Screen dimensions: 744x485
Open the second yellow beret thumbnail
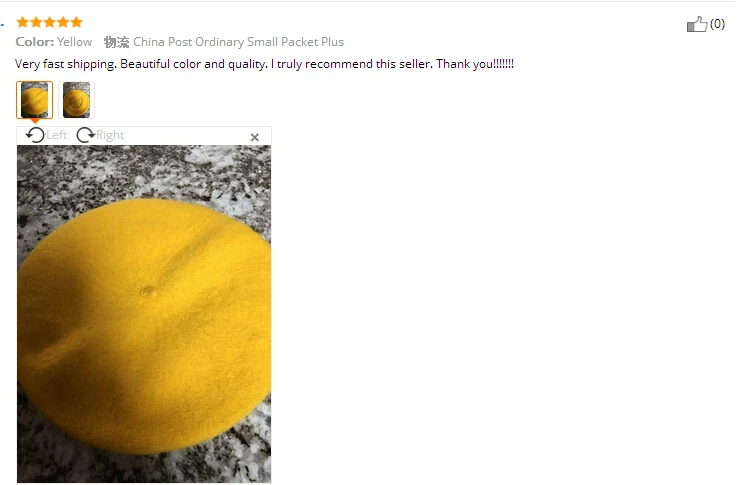click(x=76, y=100)
